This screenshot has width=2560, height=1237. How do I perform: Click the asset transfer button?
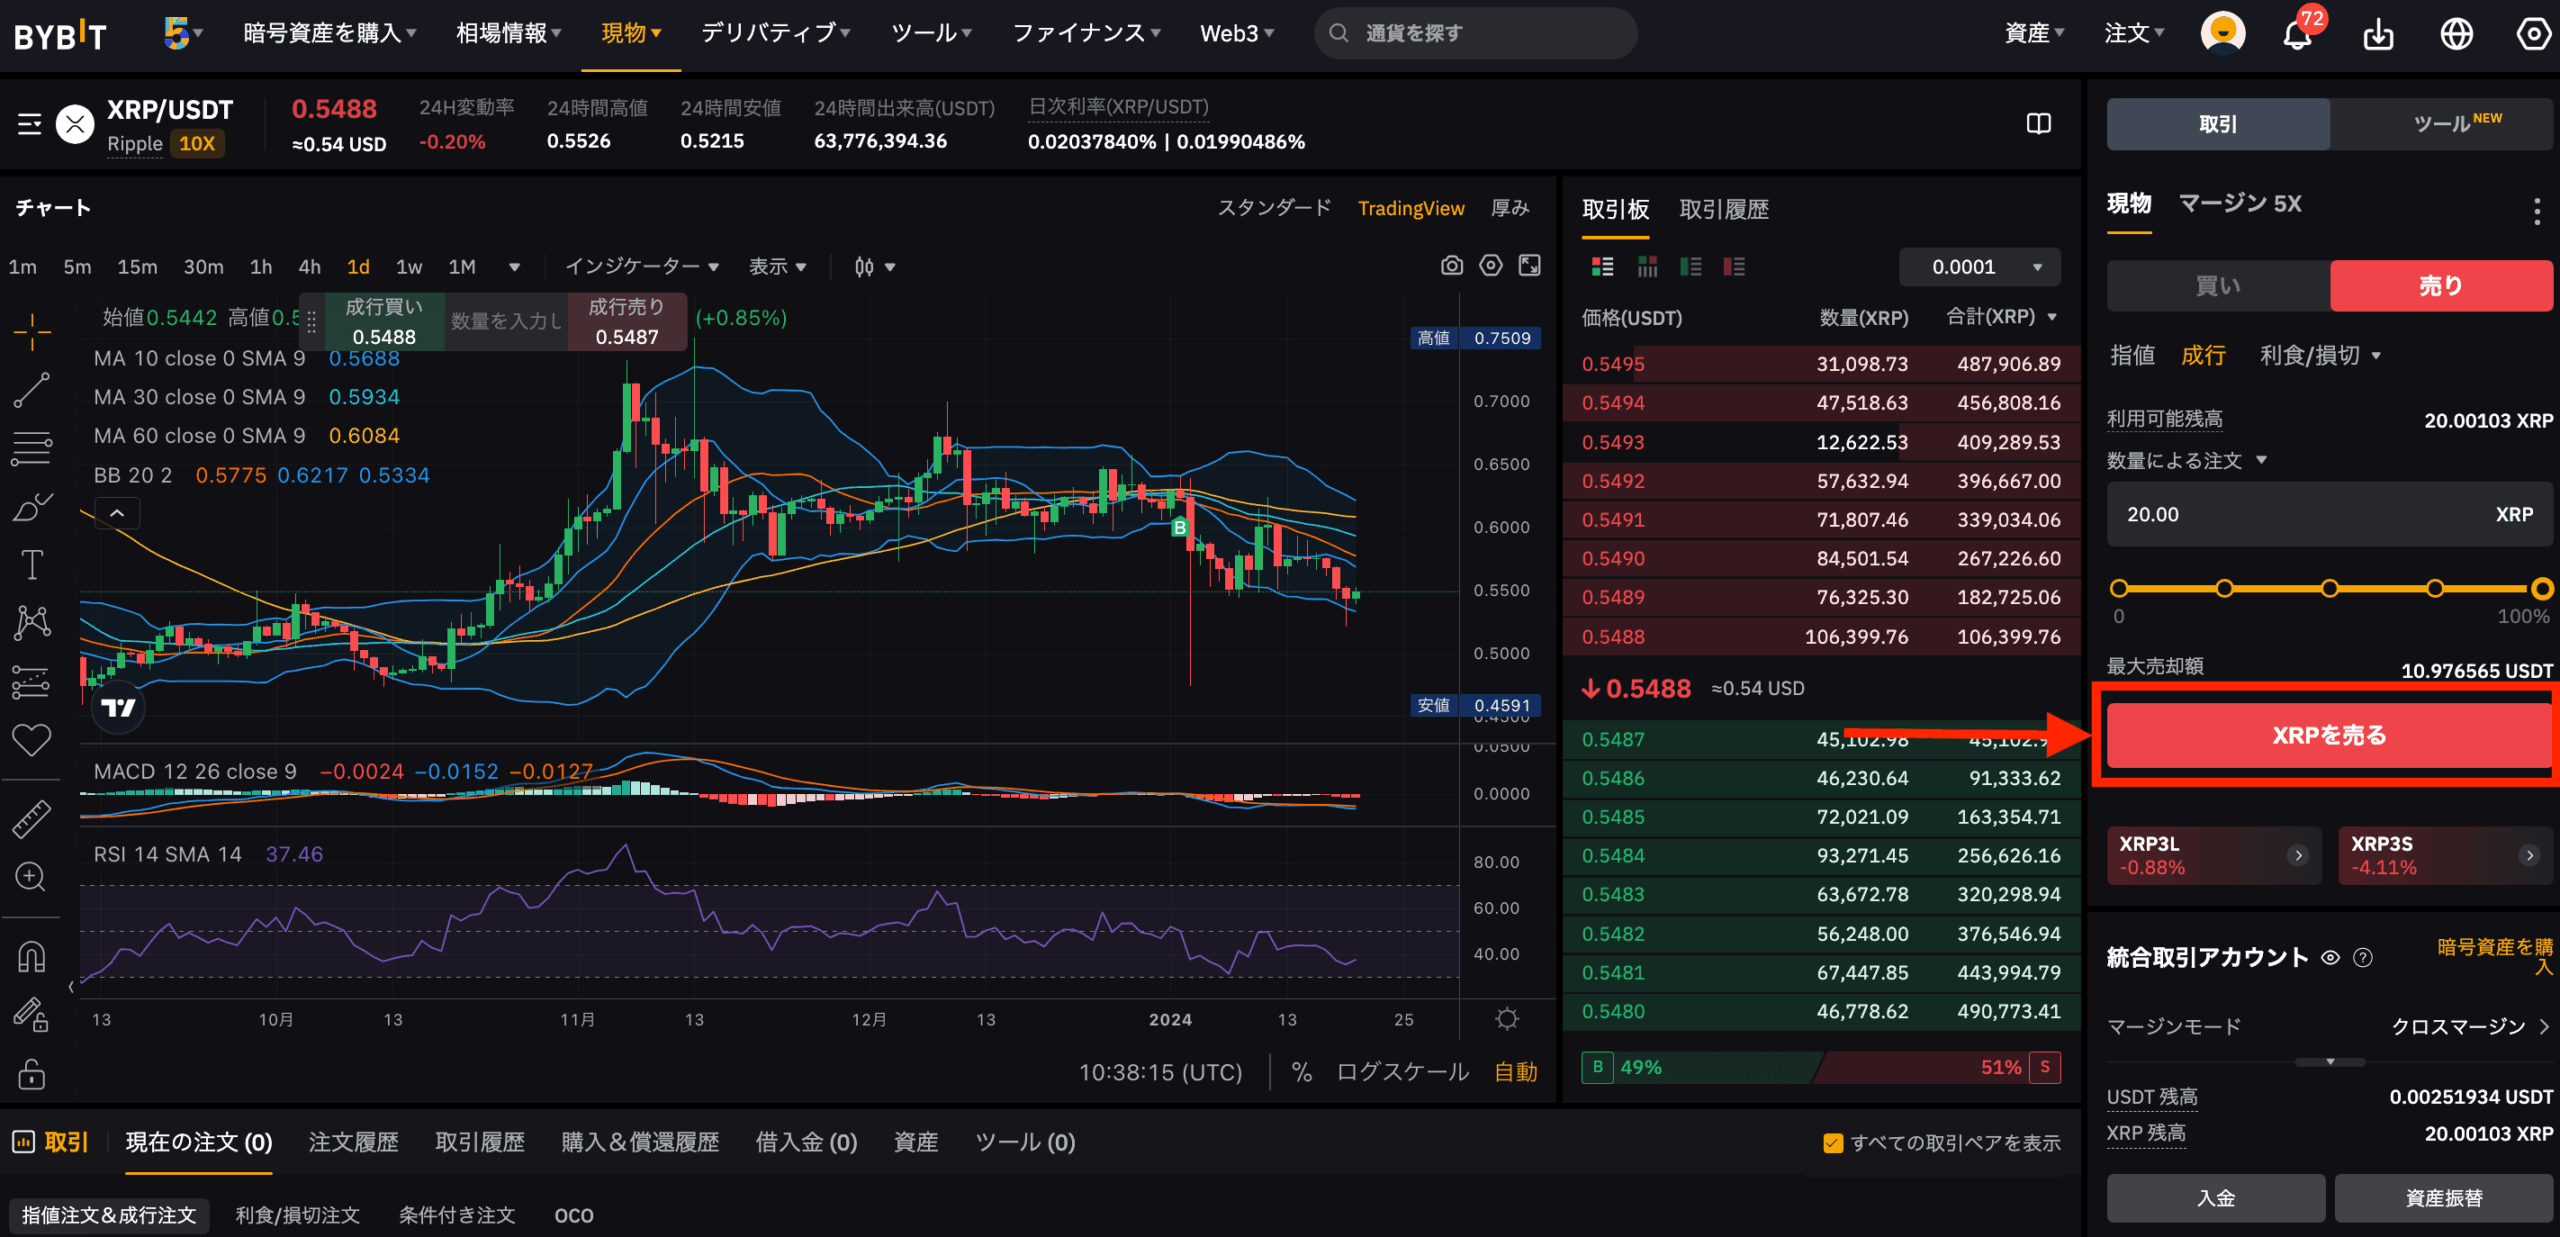2444,1198
